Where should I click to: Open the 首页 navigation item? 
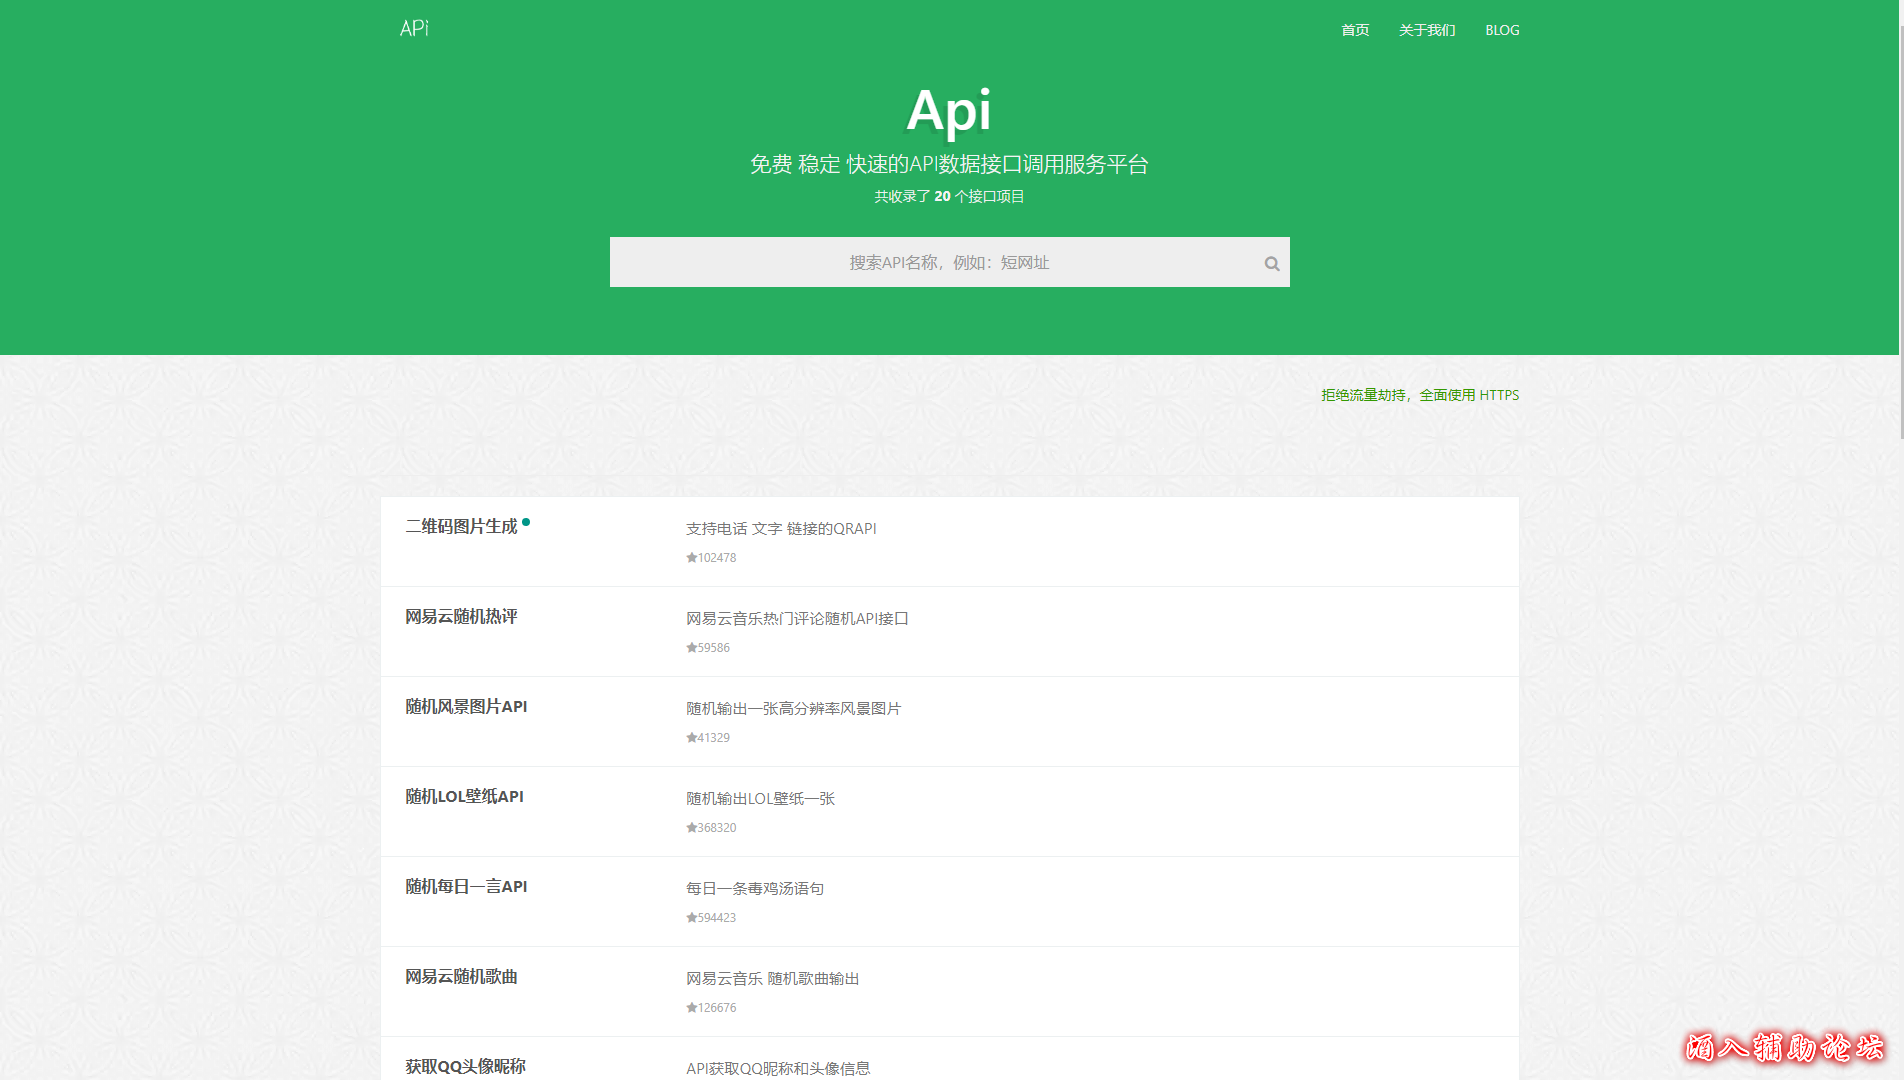pyautogui.click(x=1355, y=30)
